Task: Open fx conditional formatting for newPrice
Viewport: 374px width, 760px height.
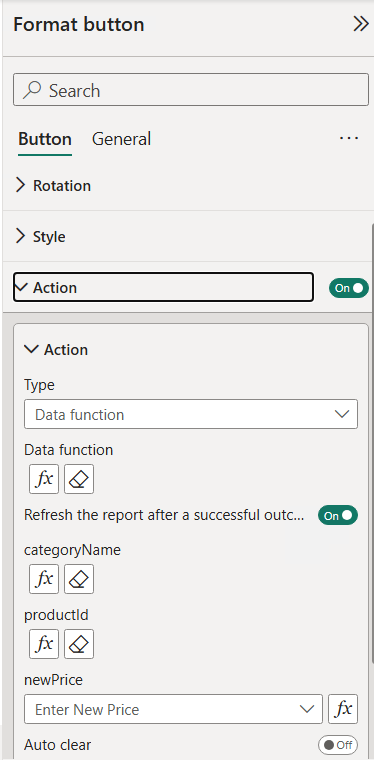Action: click(x=343, y=709)
